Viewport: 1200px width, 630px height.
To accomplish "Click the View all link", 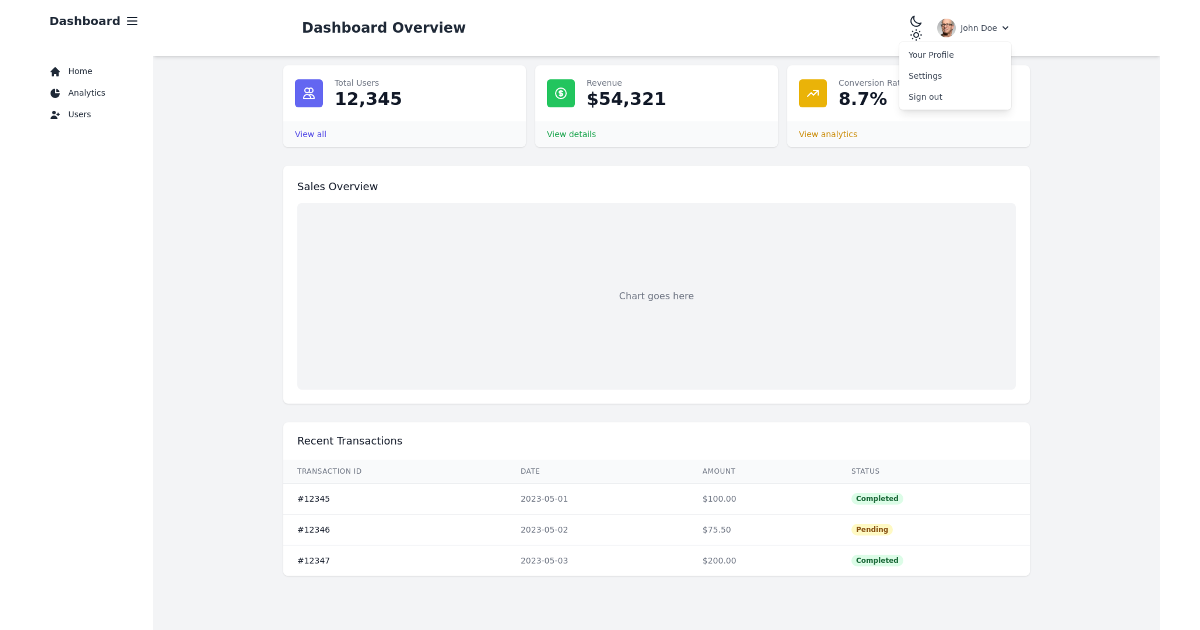I will click(310, 133).
